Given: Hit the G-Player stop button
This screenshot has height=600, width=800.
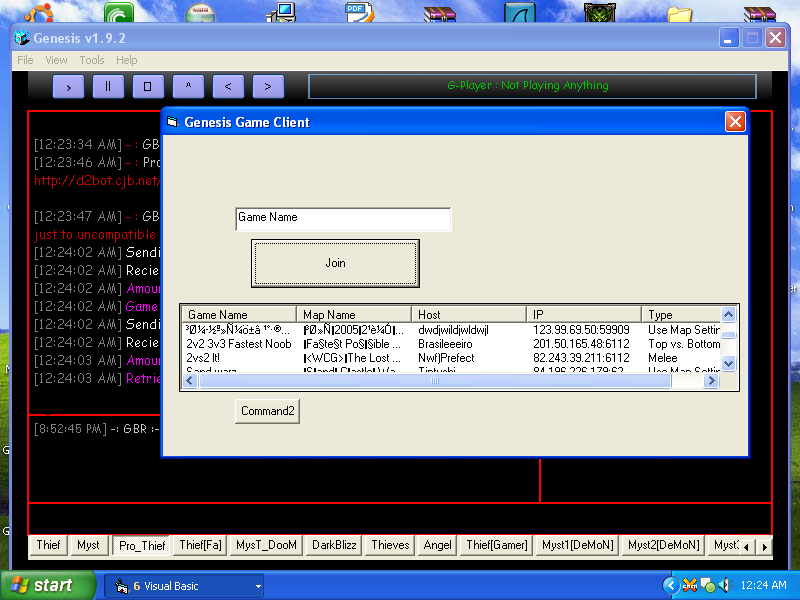Looking at the screenshot, I should pos(148,86).
